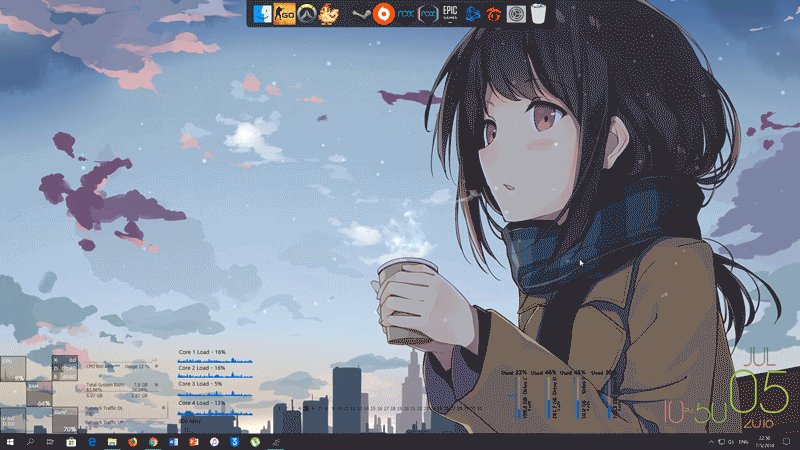Open the Action Center notifications
The image size is (800, 450).
pos(786,442)
